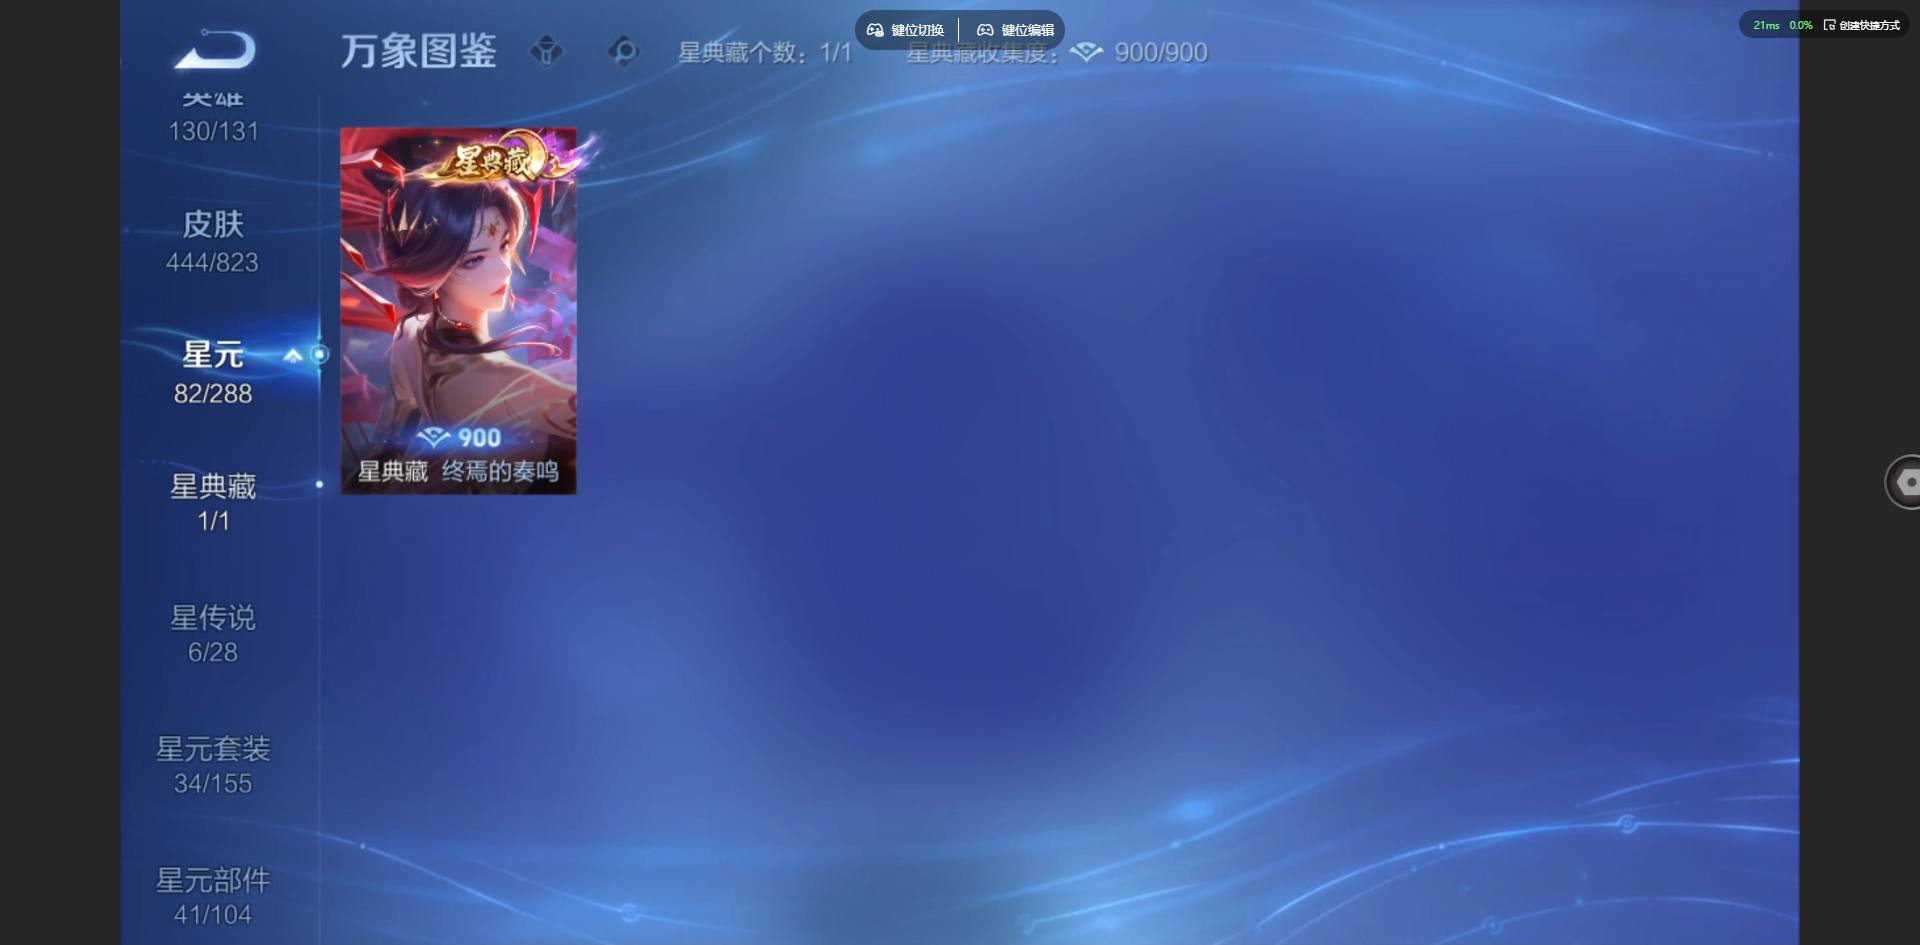This screenshot has width=1920, height=945.
Task: Click the 万象图鉴 title
Action: point(419,51)
